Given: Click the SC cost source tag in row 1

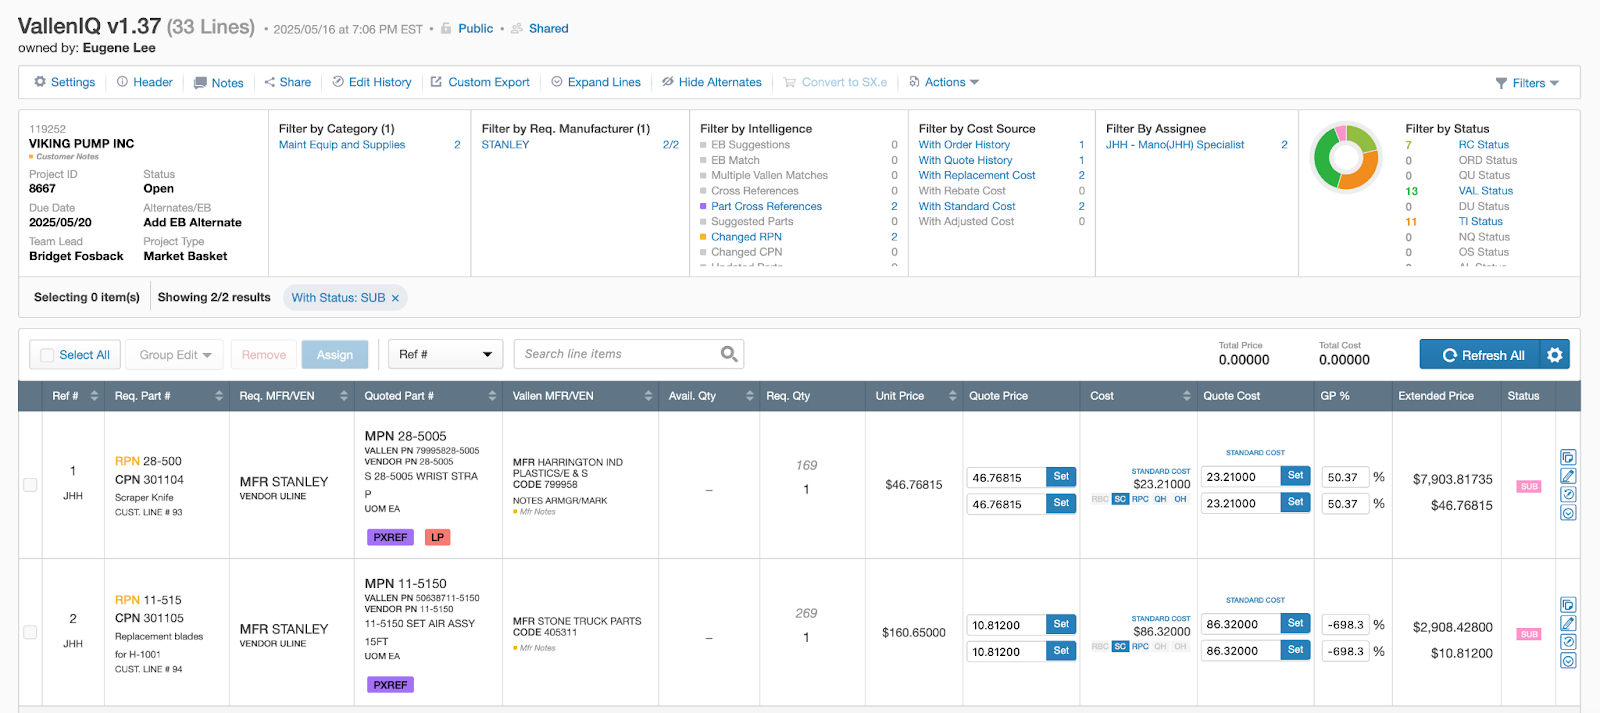Looking at the screenshot, I should (x=1120, y=499).
